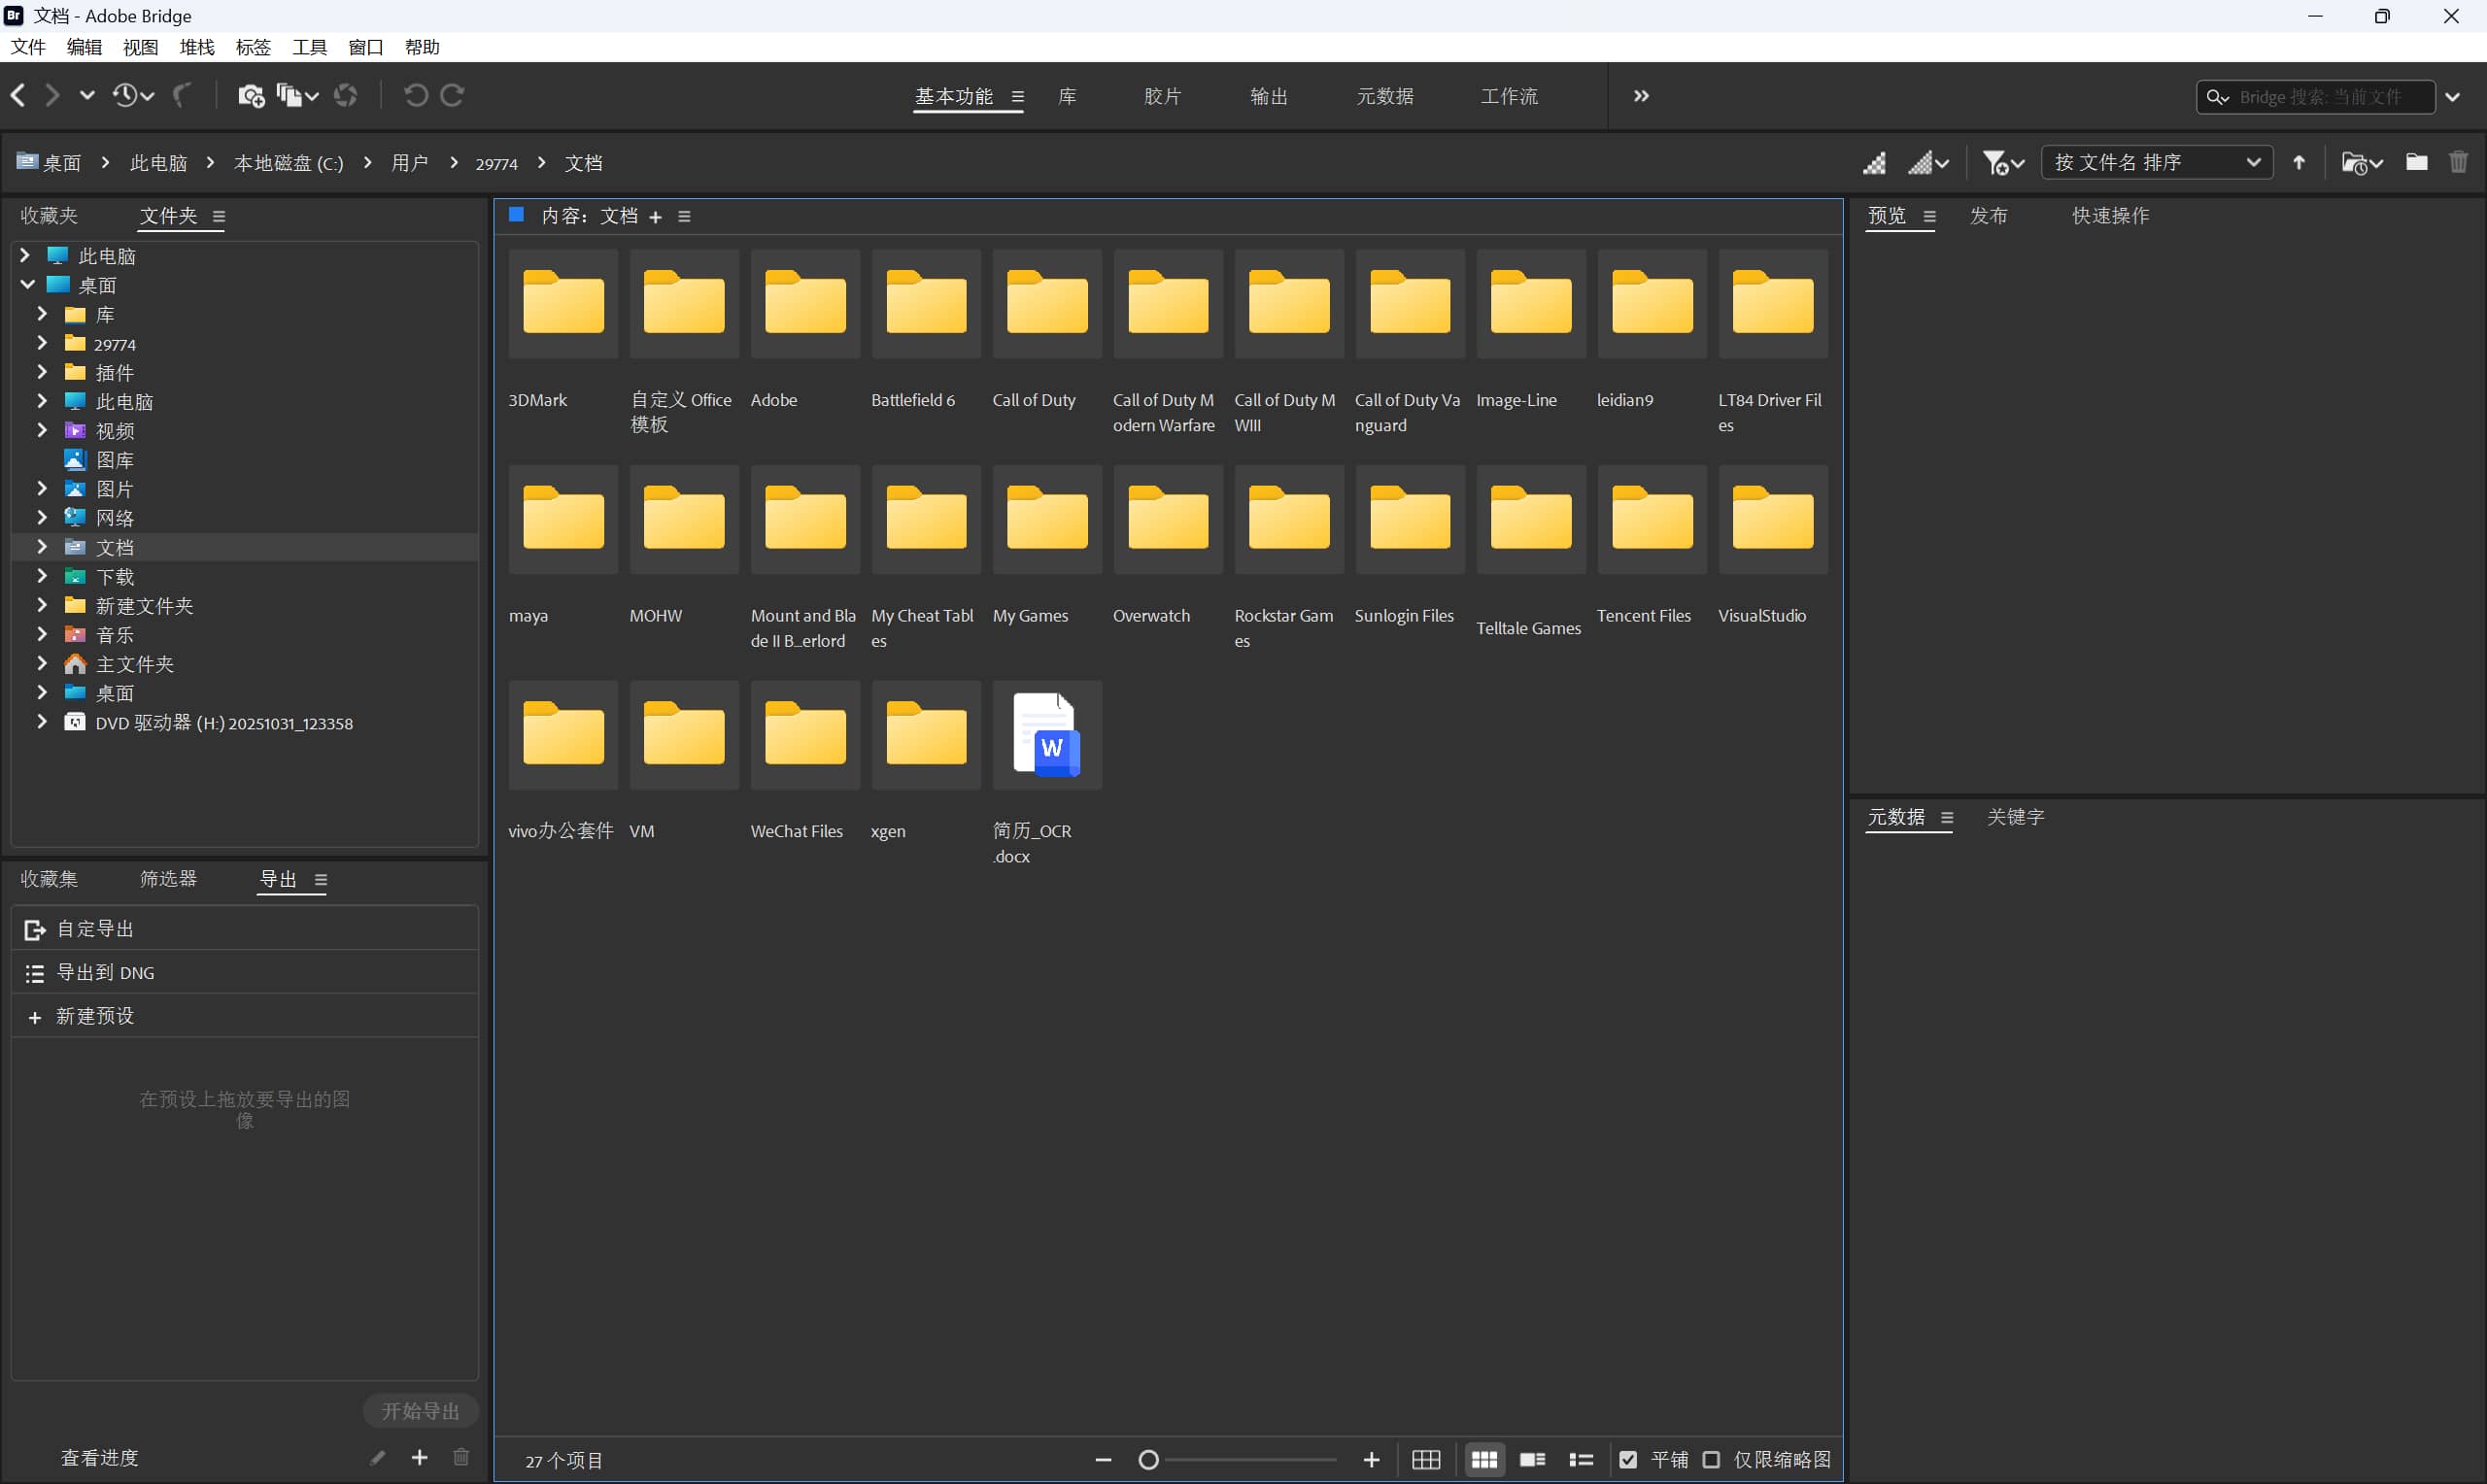Collapse the 桌面 tree node

[27, 285]
